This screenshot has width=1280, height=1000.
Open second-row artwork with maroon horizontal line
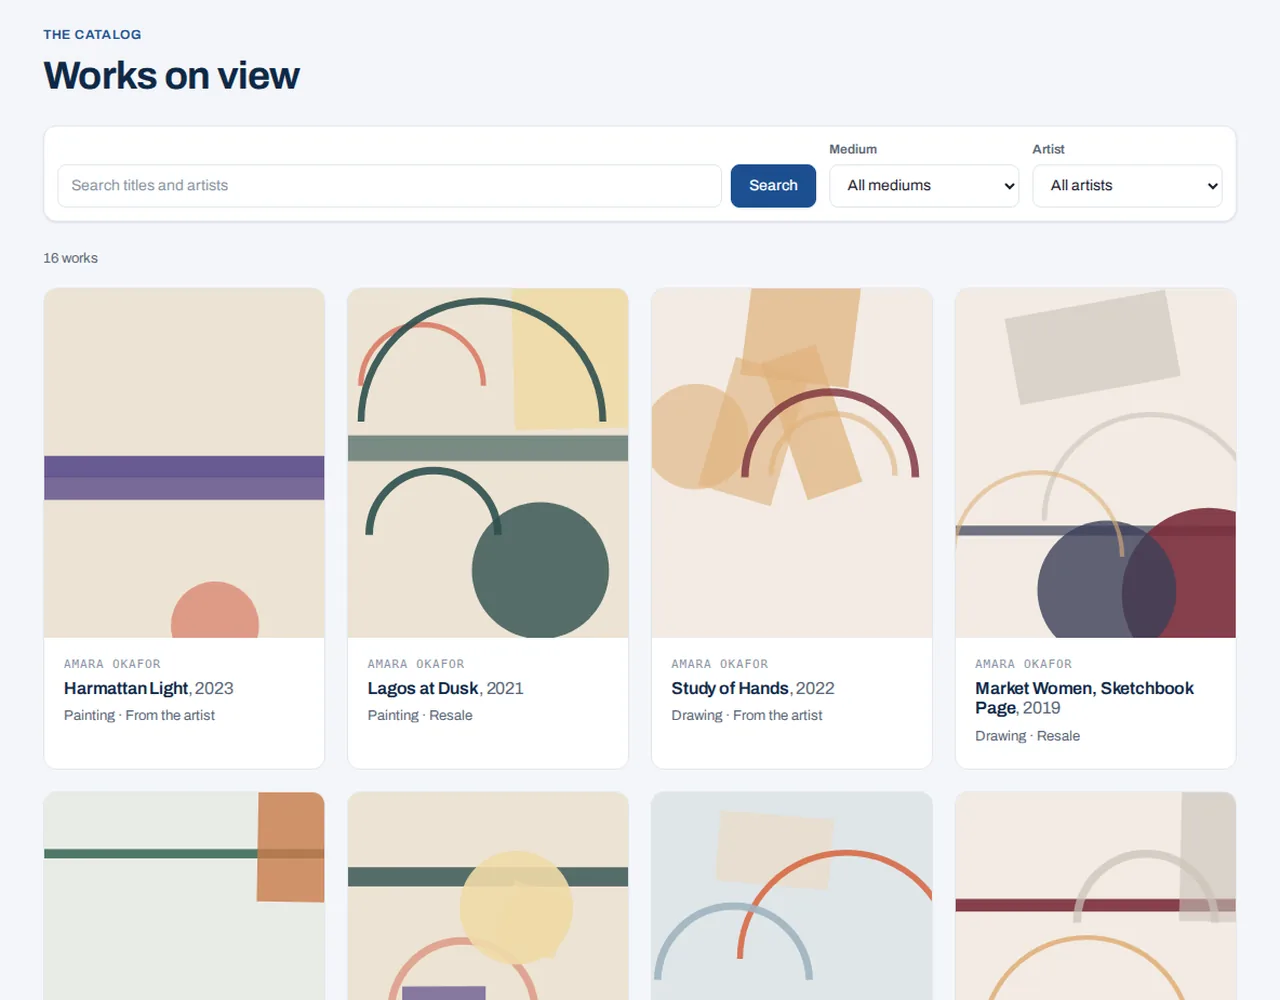(x=1096, y=896)
